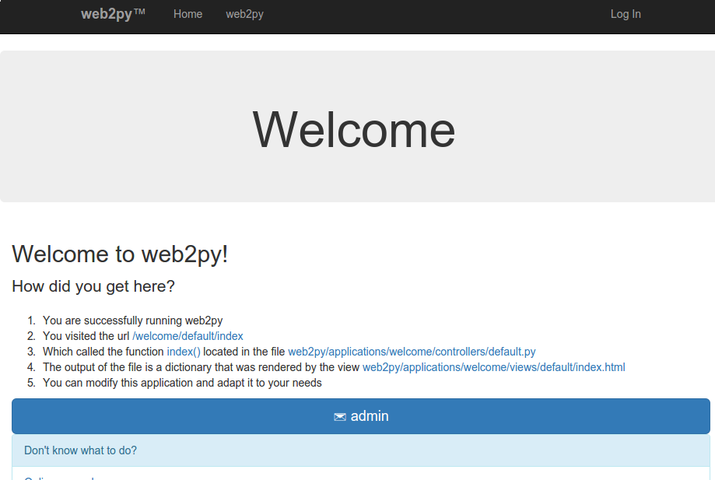Follow the /welcome/default/index link
The width and height of the screenshot is (715, 480).
point(188,336)
